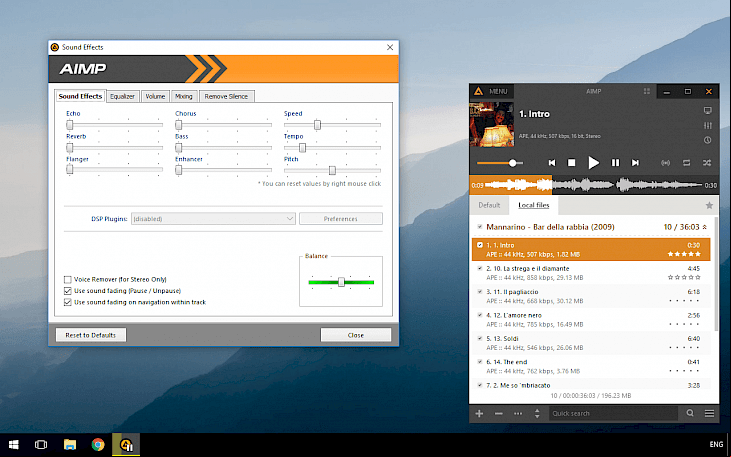Click the Tempo slider handle

(302, 148)
